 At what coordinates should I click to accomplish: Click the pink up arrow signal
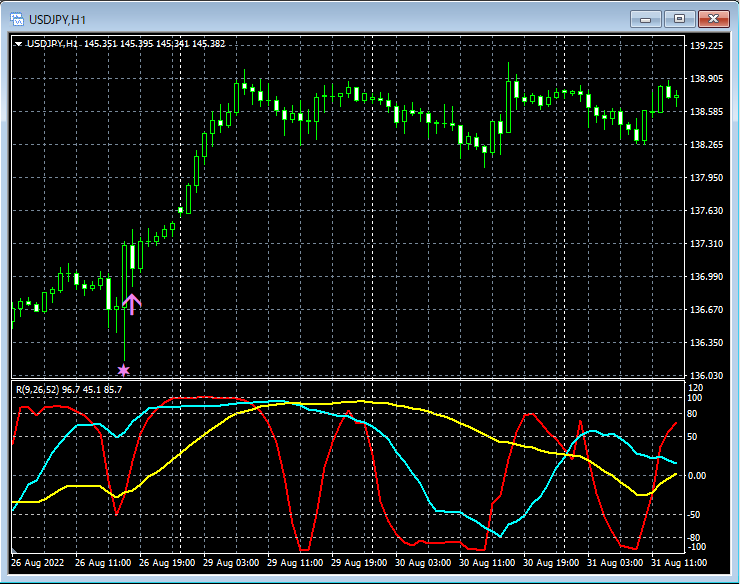click(x=132, y=304)
